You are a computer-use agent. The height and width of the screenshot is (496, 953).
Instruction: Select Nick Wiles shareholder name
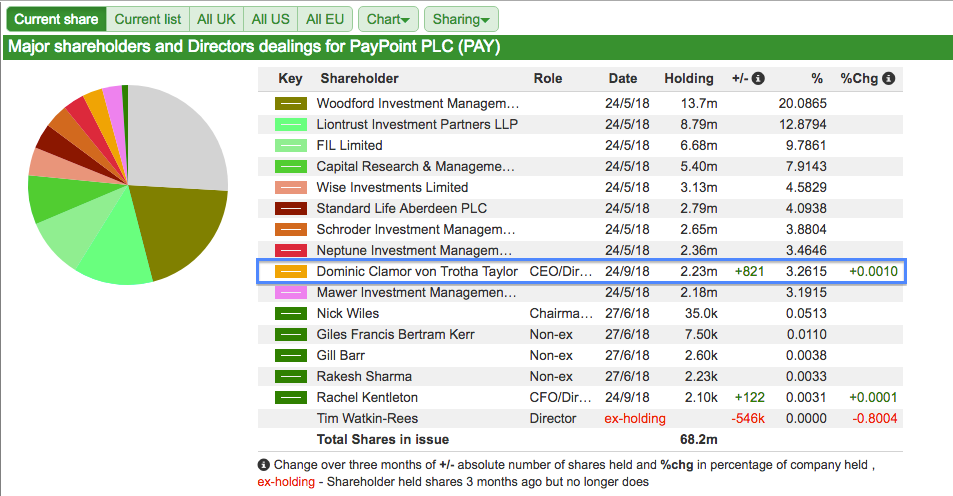click(x=348, y=314)
